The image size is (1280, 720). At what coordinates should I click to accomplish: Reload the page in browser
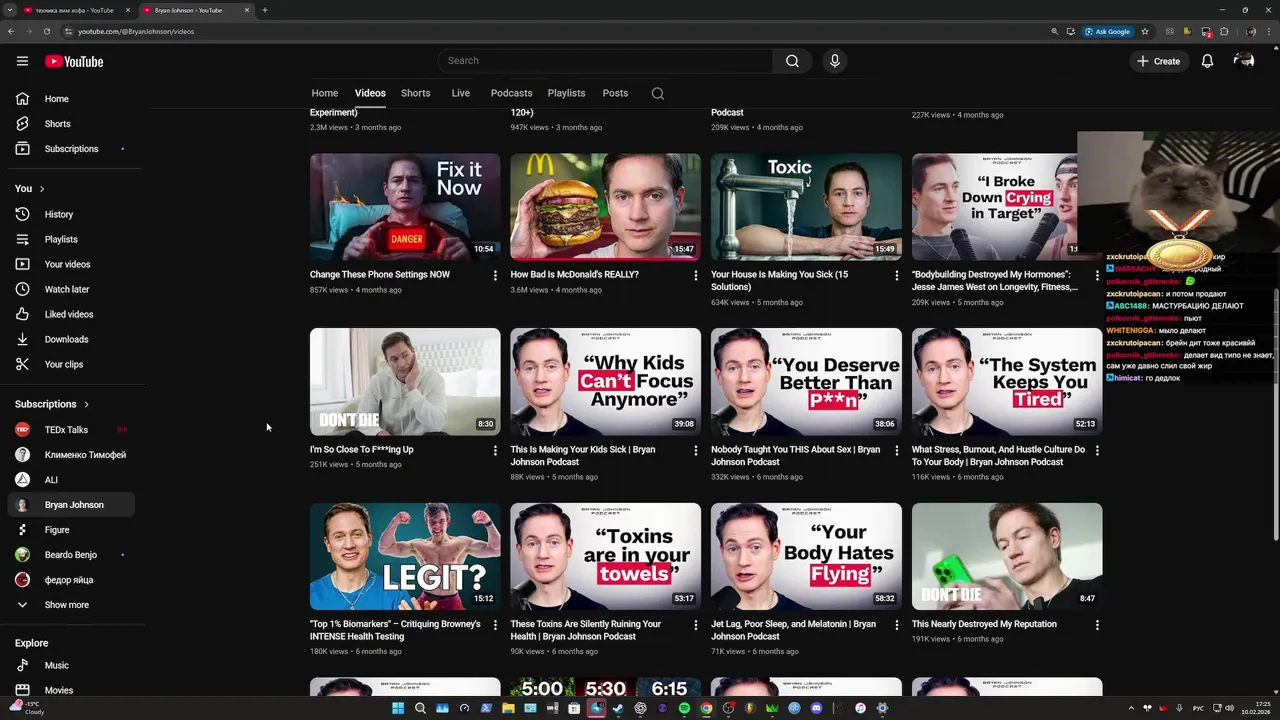pyautogui.click(x=46, y=31)
